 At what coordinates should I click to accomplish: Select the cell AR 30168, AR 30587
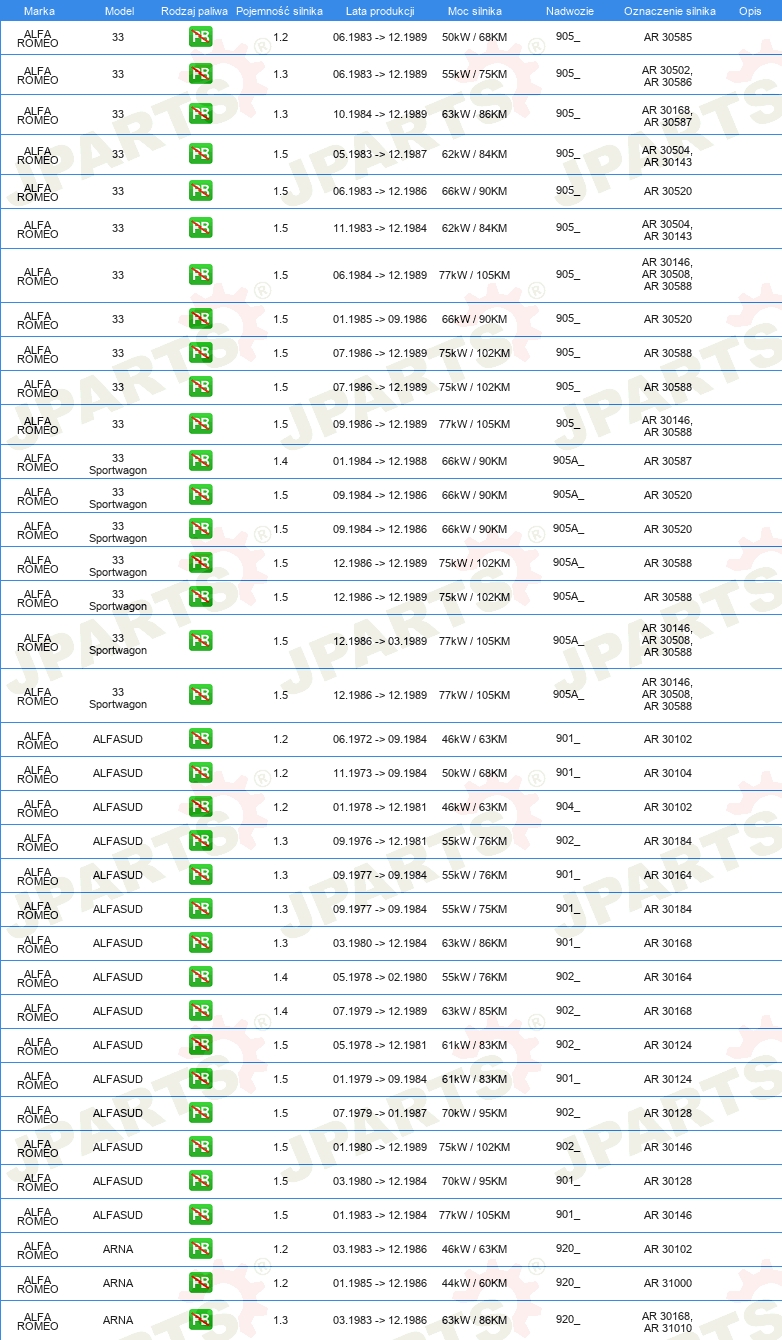(x=668, y=116)
